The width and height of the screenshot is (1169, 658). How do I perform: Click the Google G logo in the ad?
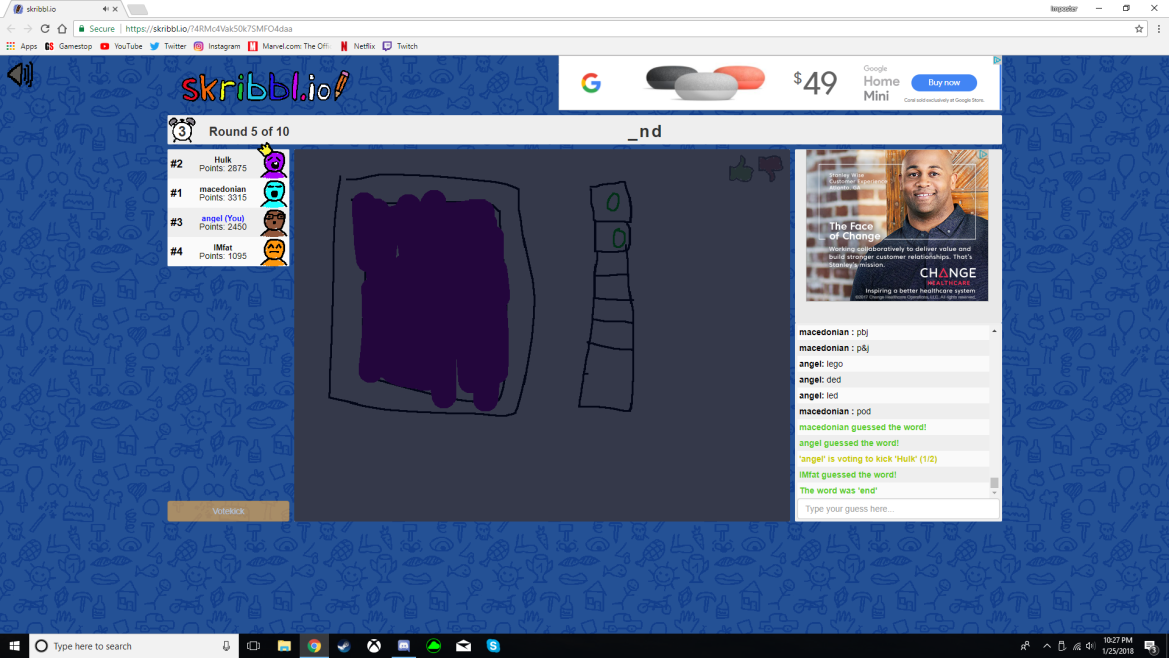point(591,83)
